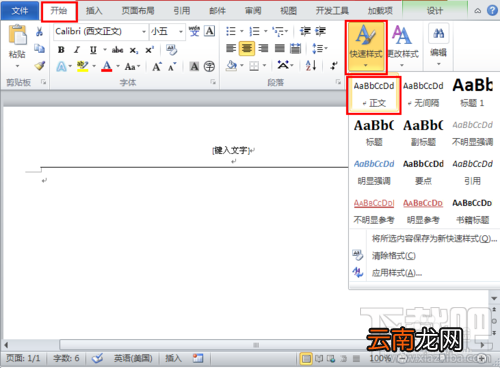This screenshot has width=500, height=368.
Task: Select the Format Painter brush
Action: tap(39, 65)
